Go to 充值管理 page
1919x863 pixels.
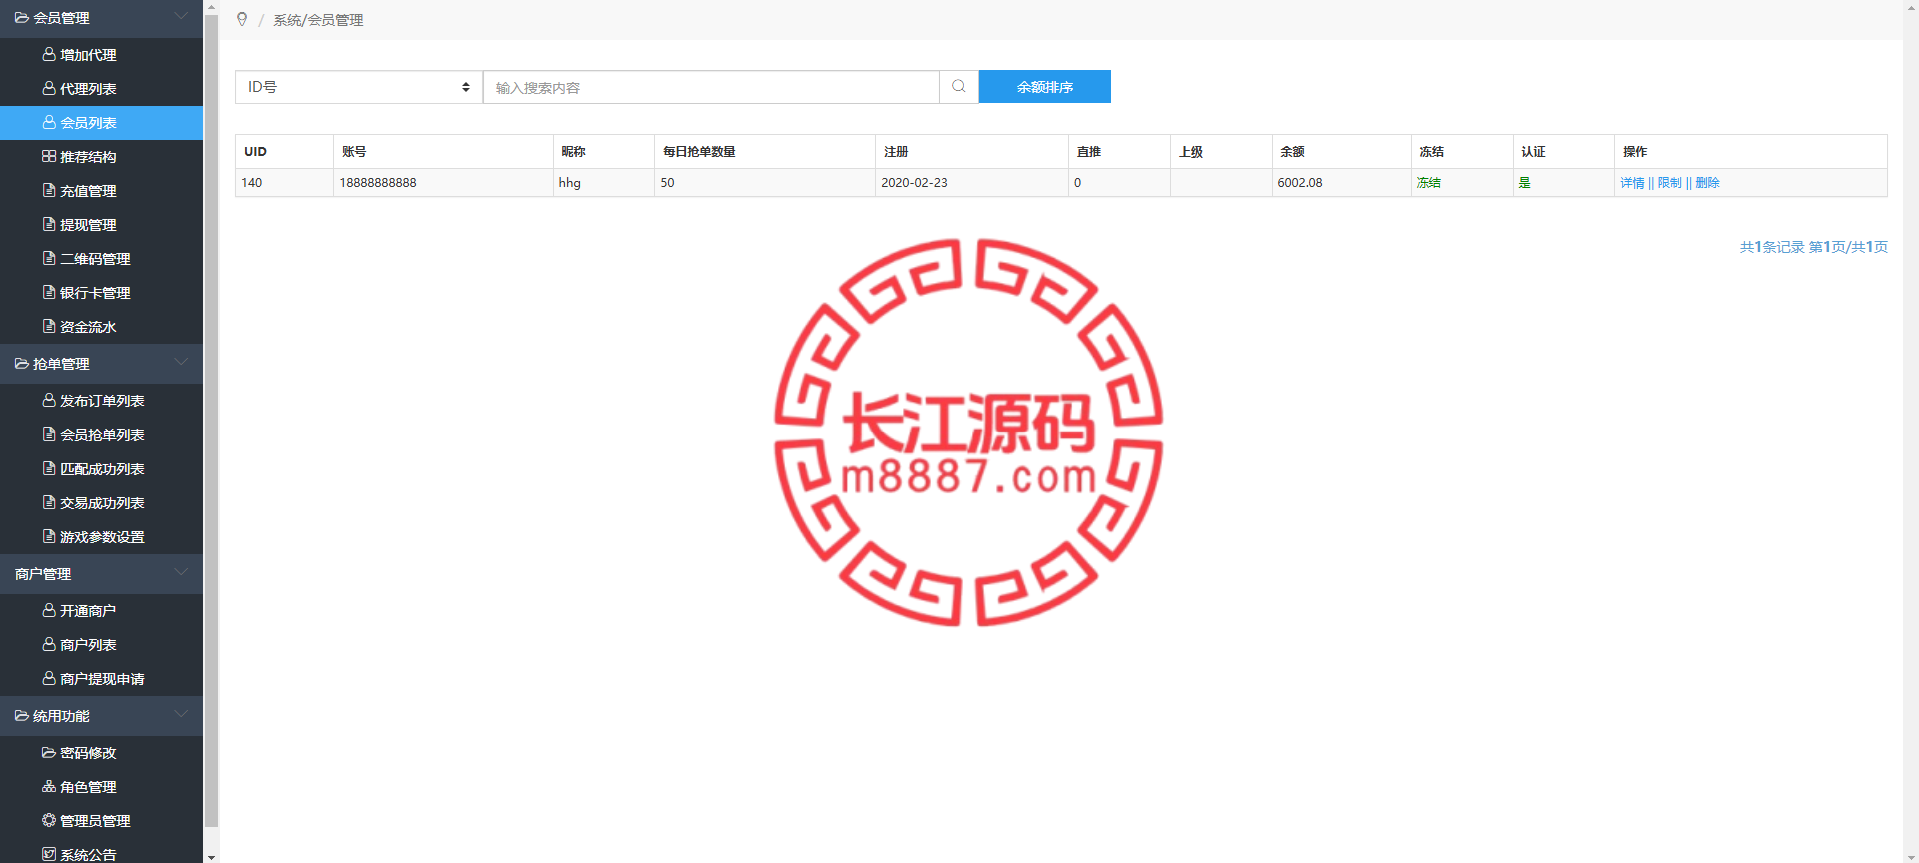tap(101, 191)
